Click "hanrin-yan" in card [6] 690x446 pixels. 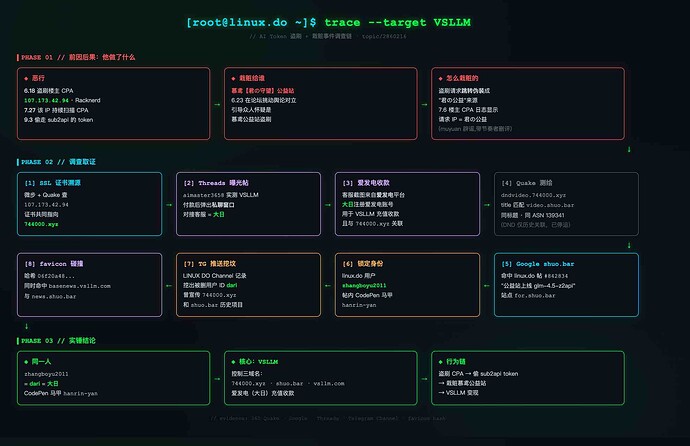coord(359,305)
